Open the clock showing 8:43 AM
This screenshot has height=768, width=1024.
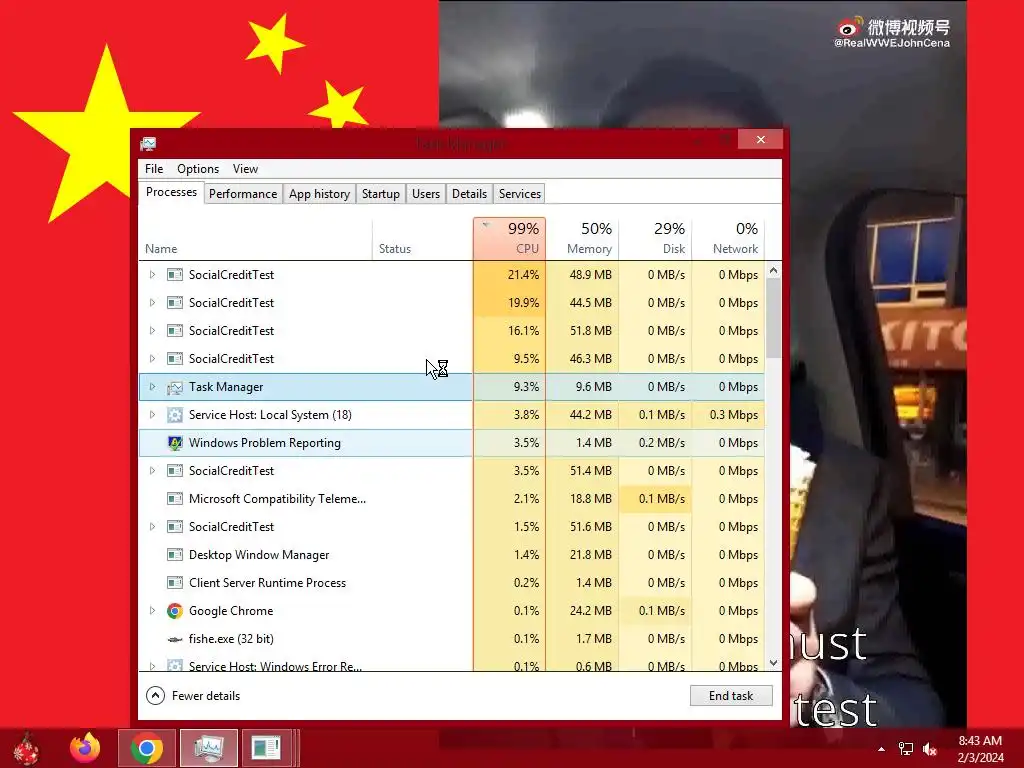coord(980,749)
